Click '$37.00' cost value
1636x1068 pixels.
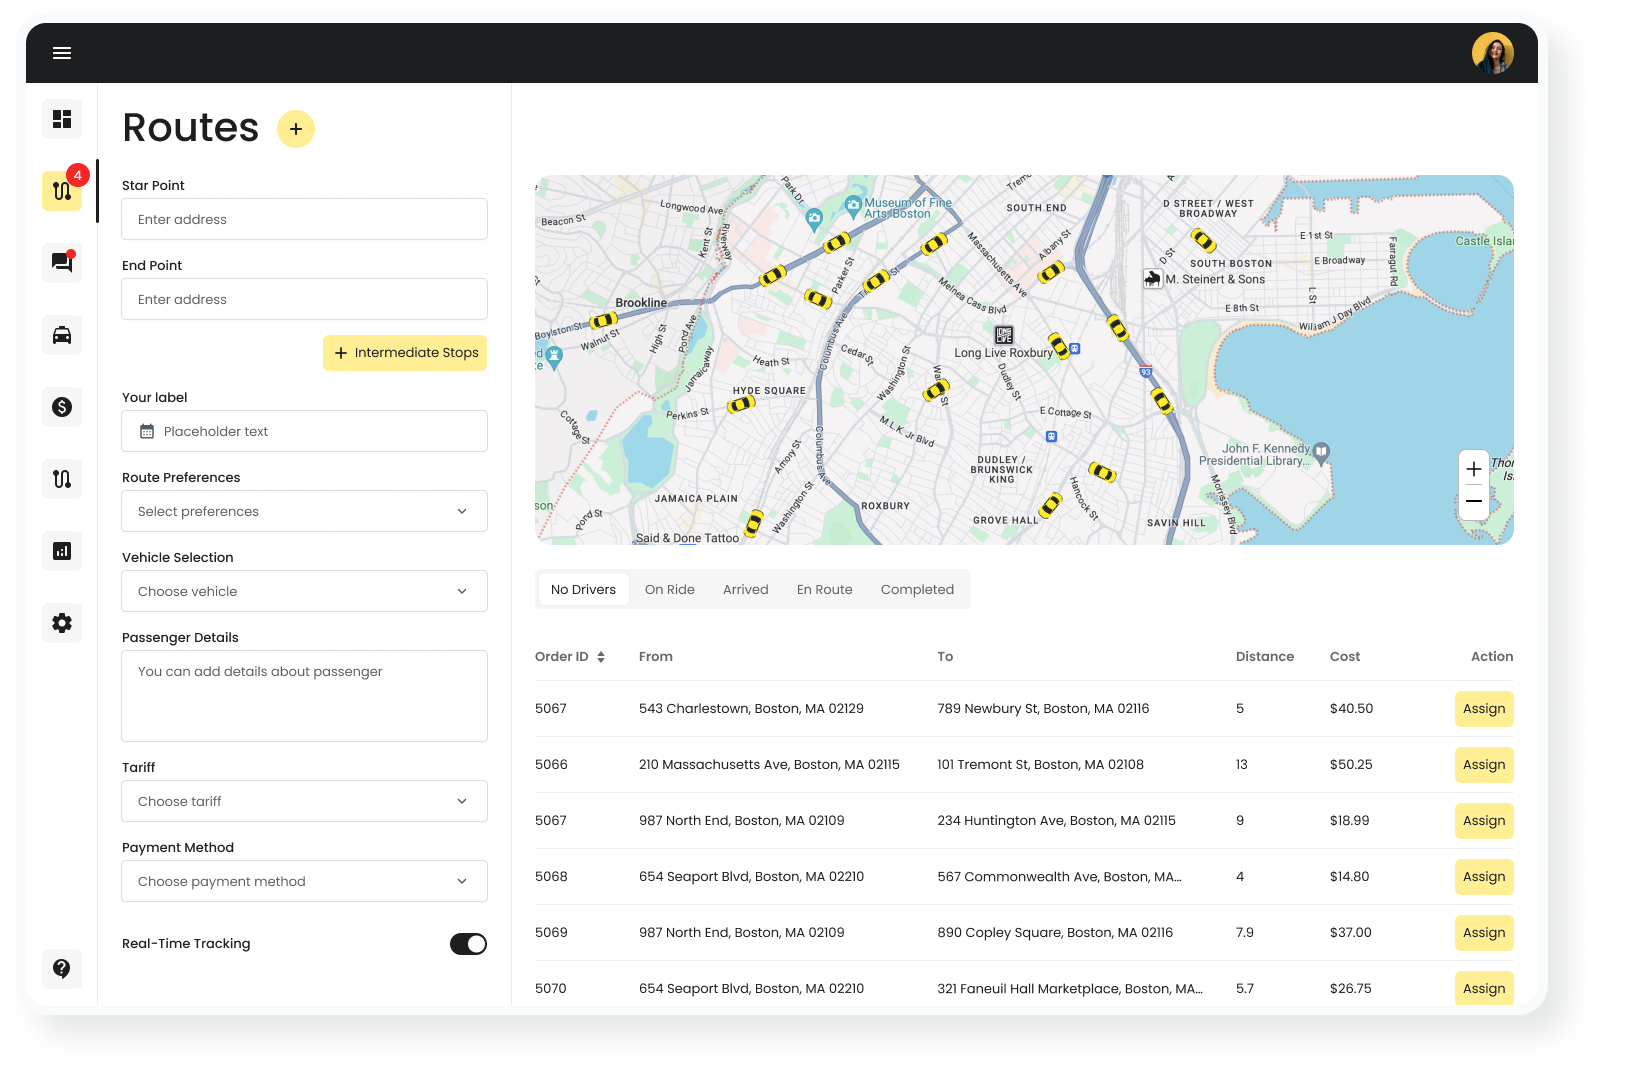click(1351, 933)
